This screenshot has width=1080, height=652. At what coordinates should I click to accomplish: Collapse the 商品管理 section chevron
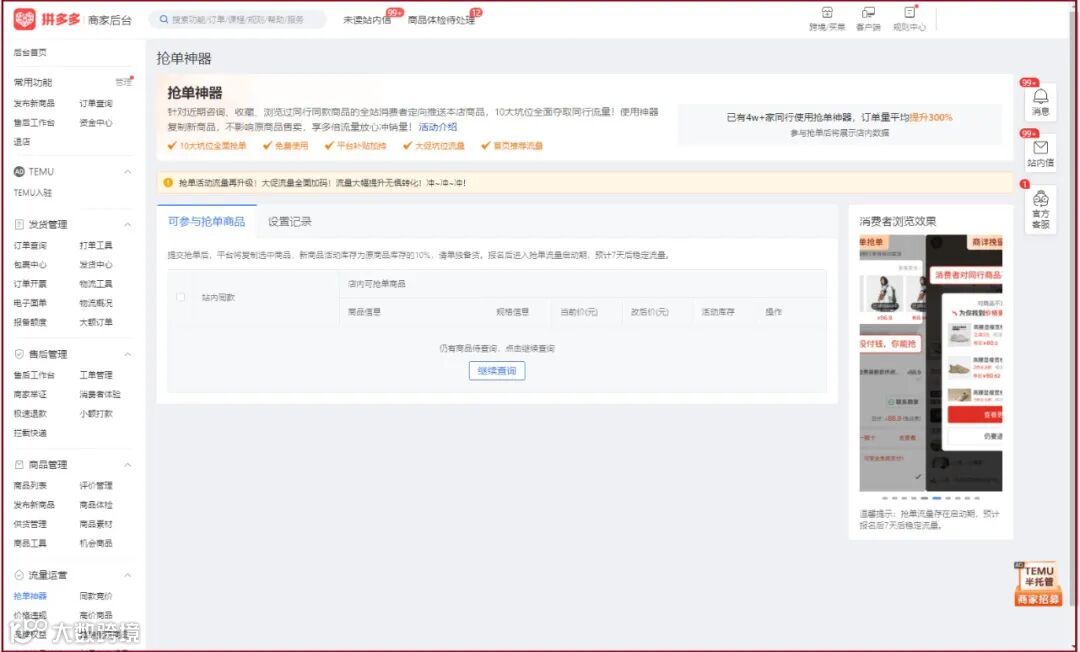pyautogui.click(x=127, y=465)
